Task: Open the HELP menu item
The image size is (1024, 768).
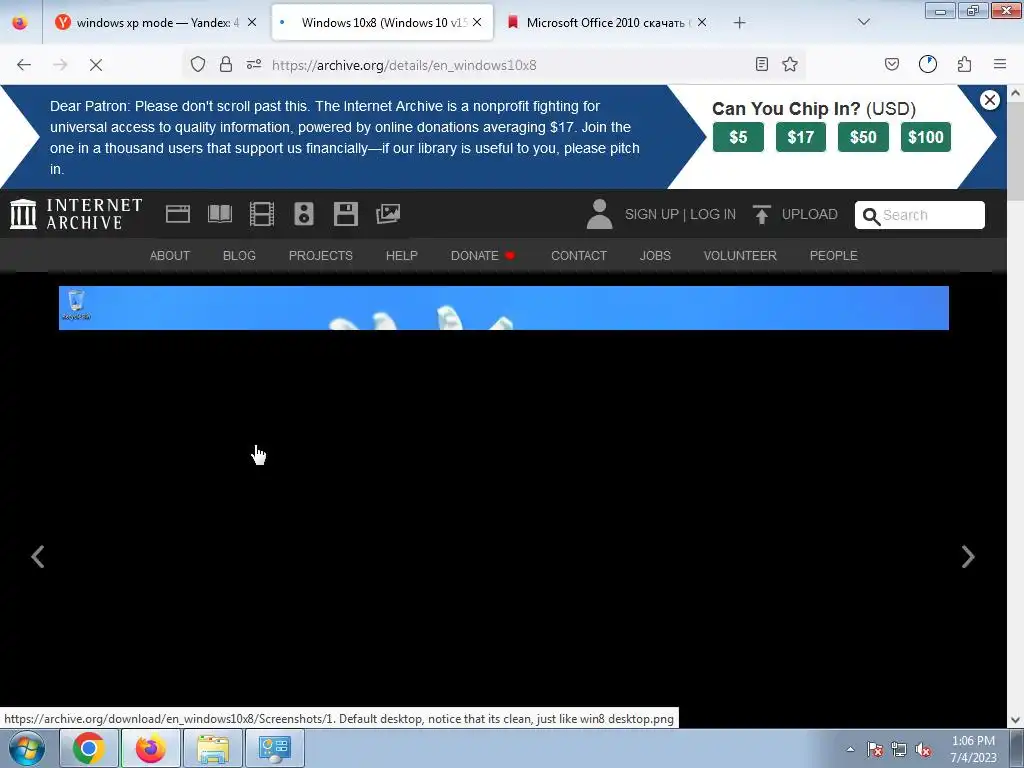Action: pos(402,255)
